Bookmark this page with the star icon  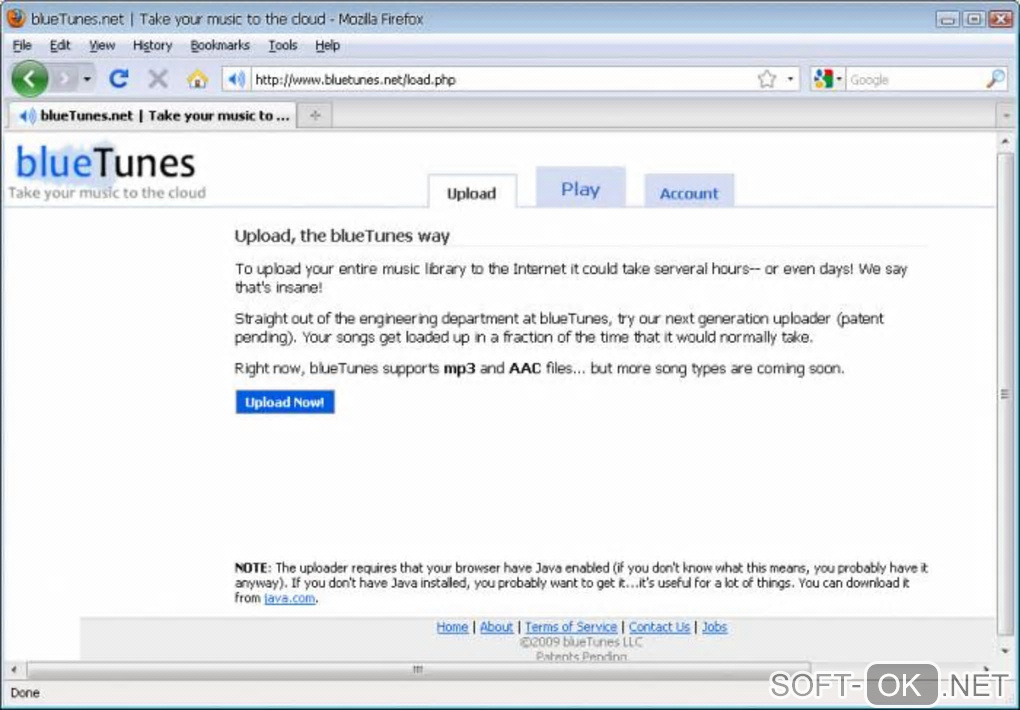click(x=767, y=79)
